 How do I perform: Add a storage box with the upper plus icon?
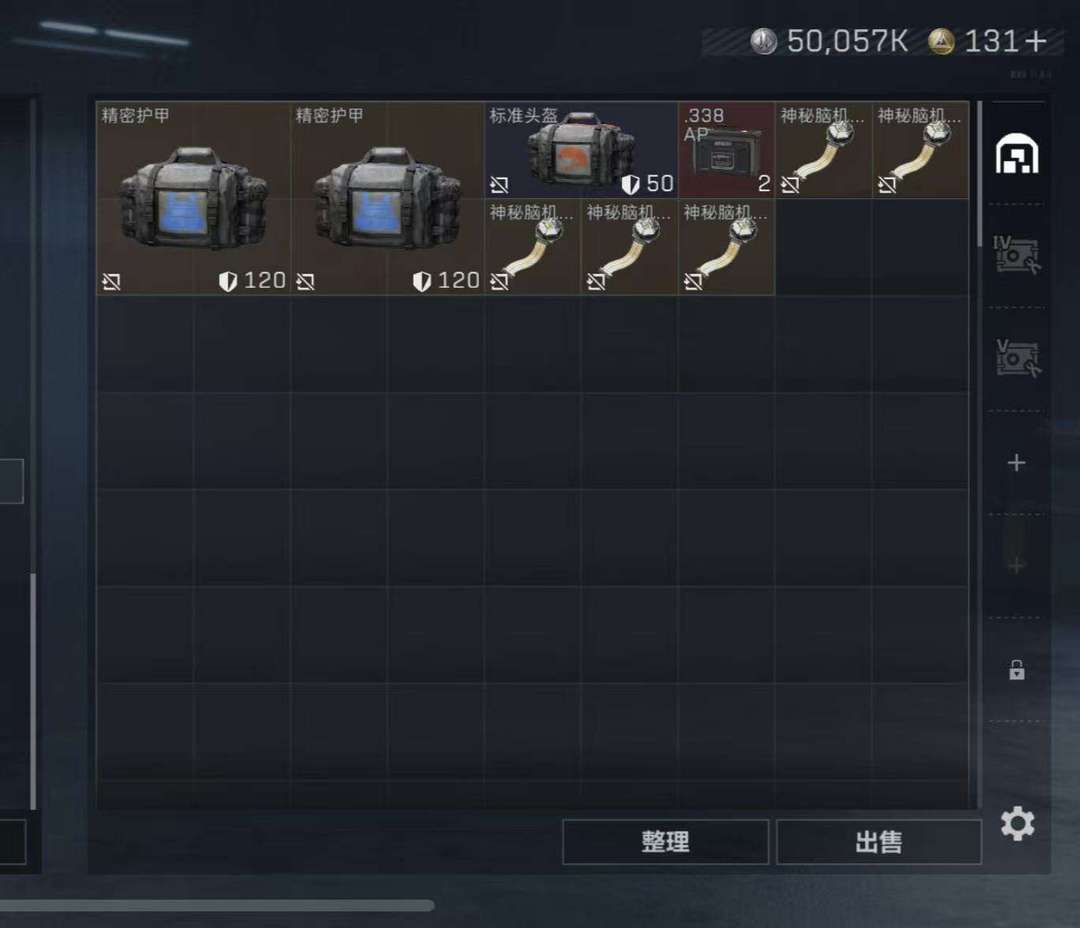point(1017,462)
